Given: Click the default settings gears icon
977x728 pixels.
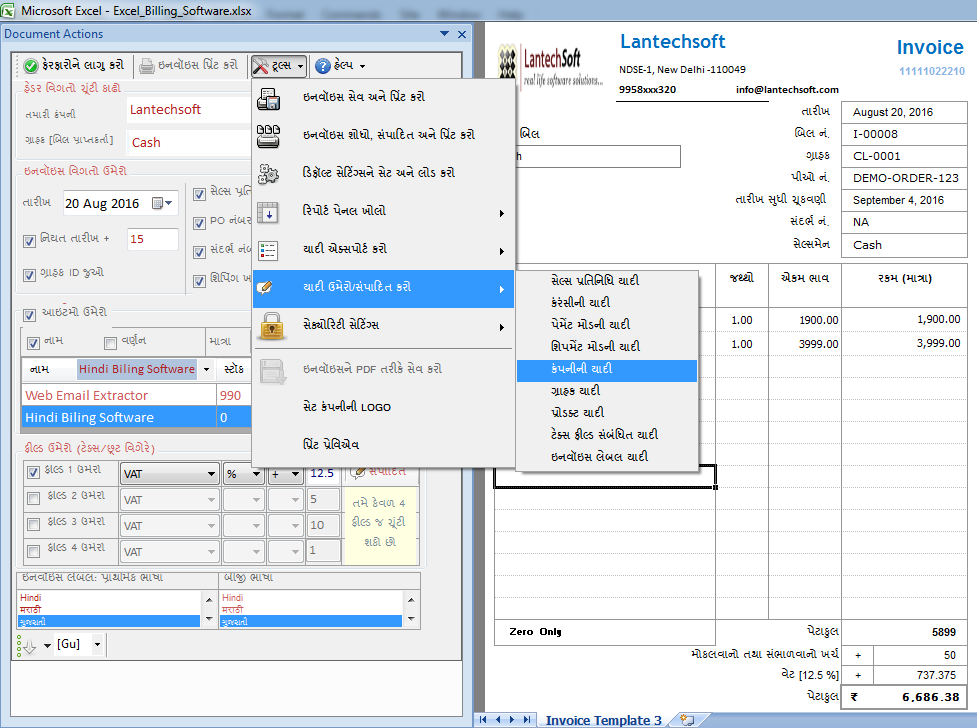Looking at the screenshot, I should coord(269,174).
